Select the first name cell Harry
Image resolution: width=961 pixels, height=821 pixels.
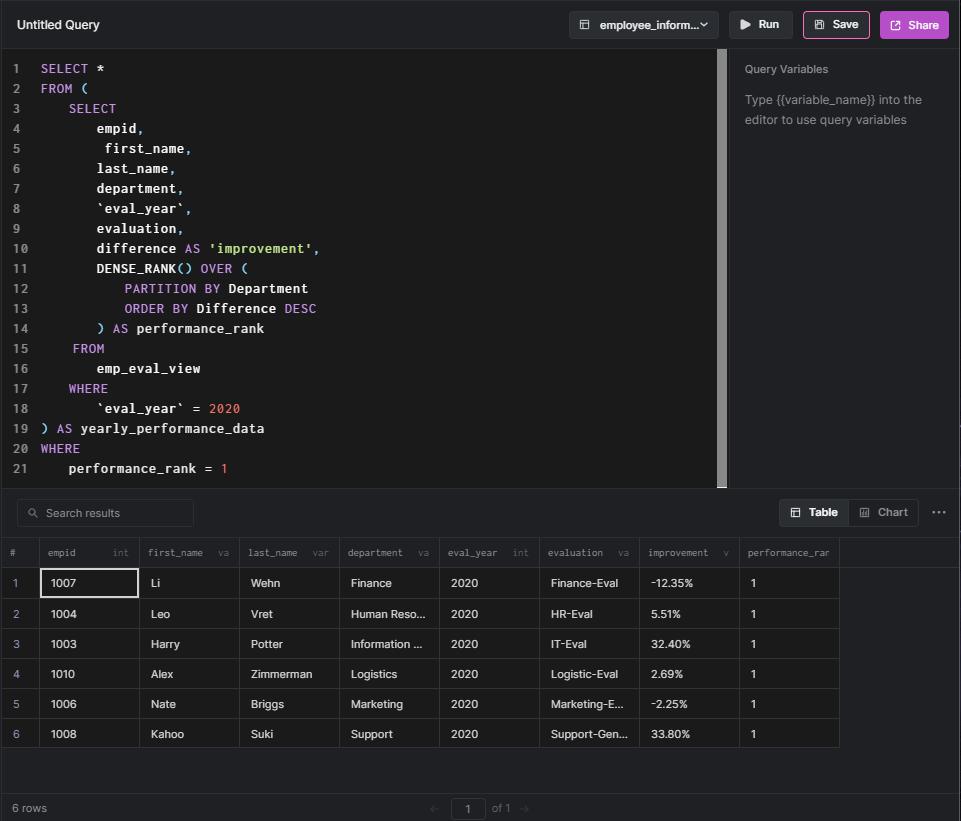click(x=189, y=644)
